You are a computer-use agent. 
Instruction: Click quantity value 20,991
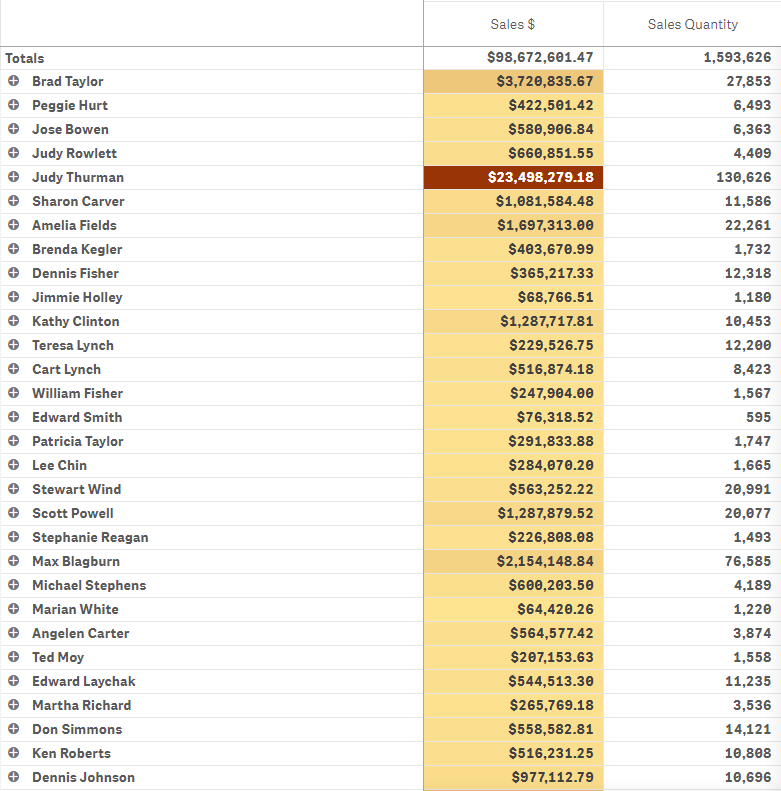click(748, 489)
